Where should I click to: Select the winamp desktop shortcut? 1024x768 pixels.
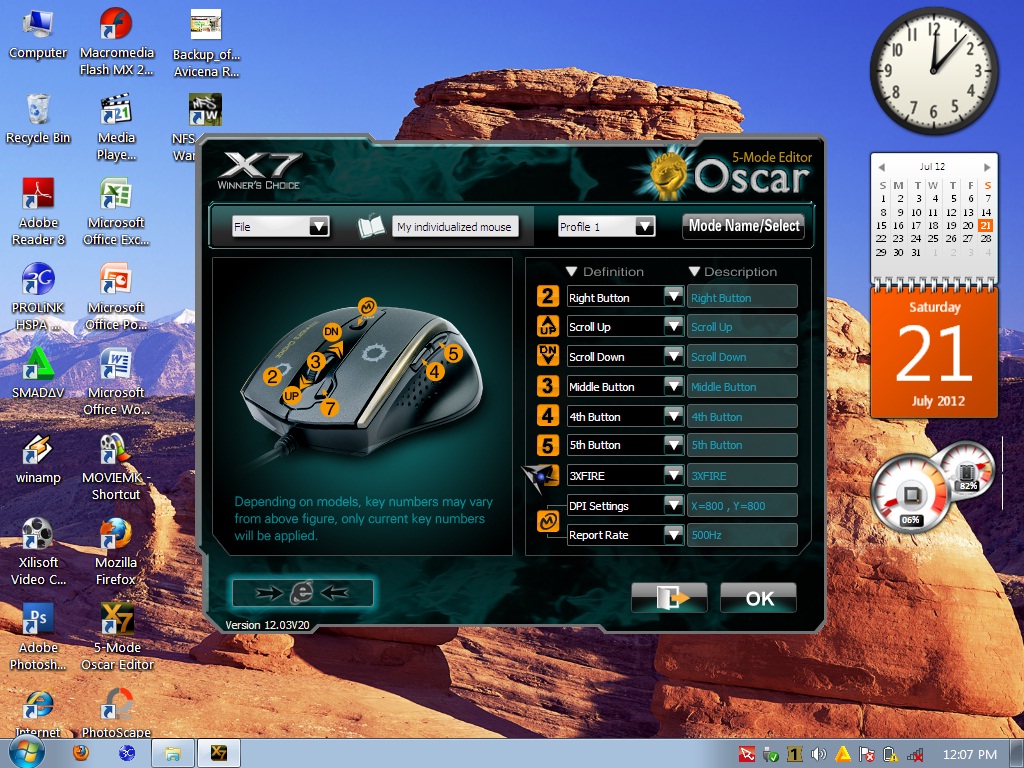pyautogui.click(x=38, y=458)
